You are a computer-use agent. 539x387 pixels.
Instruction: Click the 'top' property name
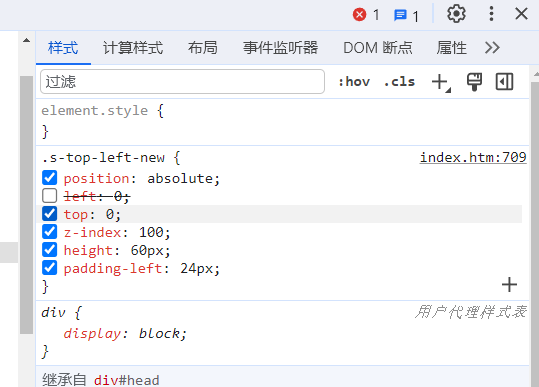tap(76, 215)
